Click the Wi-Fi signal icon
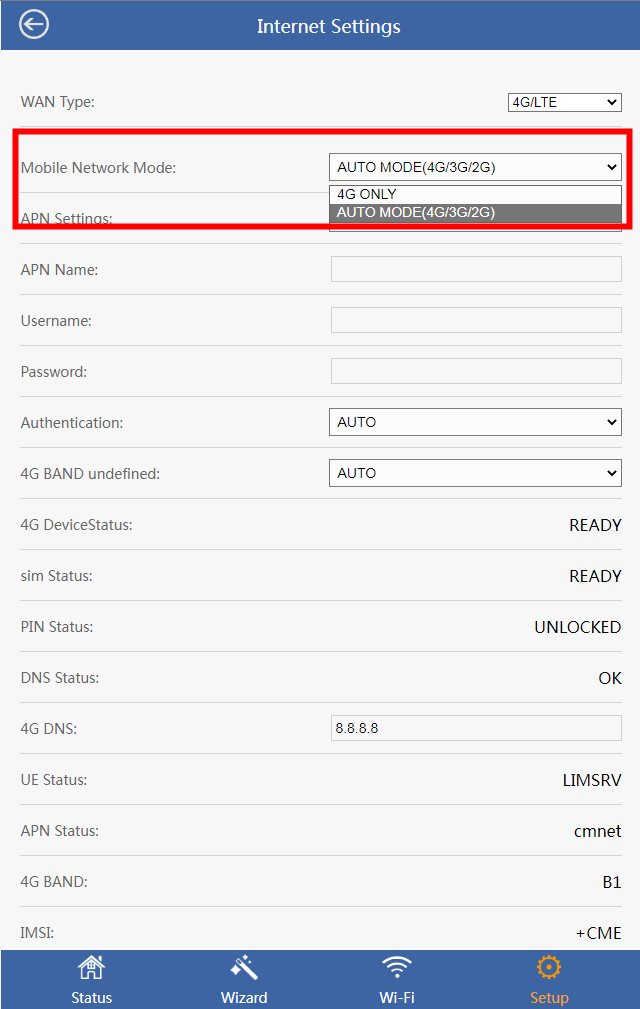Viewport: 640px width, 1009px height. [397, 968]
